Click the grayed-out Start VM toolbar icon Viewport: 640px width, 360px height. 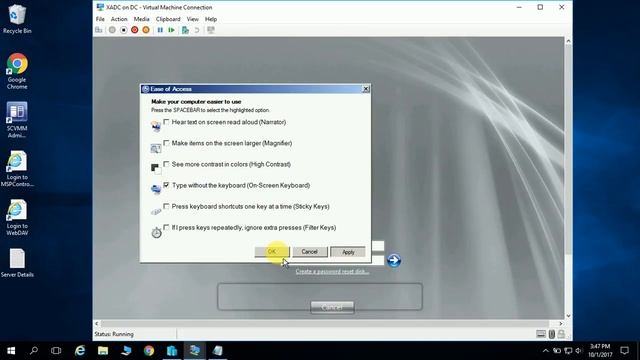click(112, 30)
